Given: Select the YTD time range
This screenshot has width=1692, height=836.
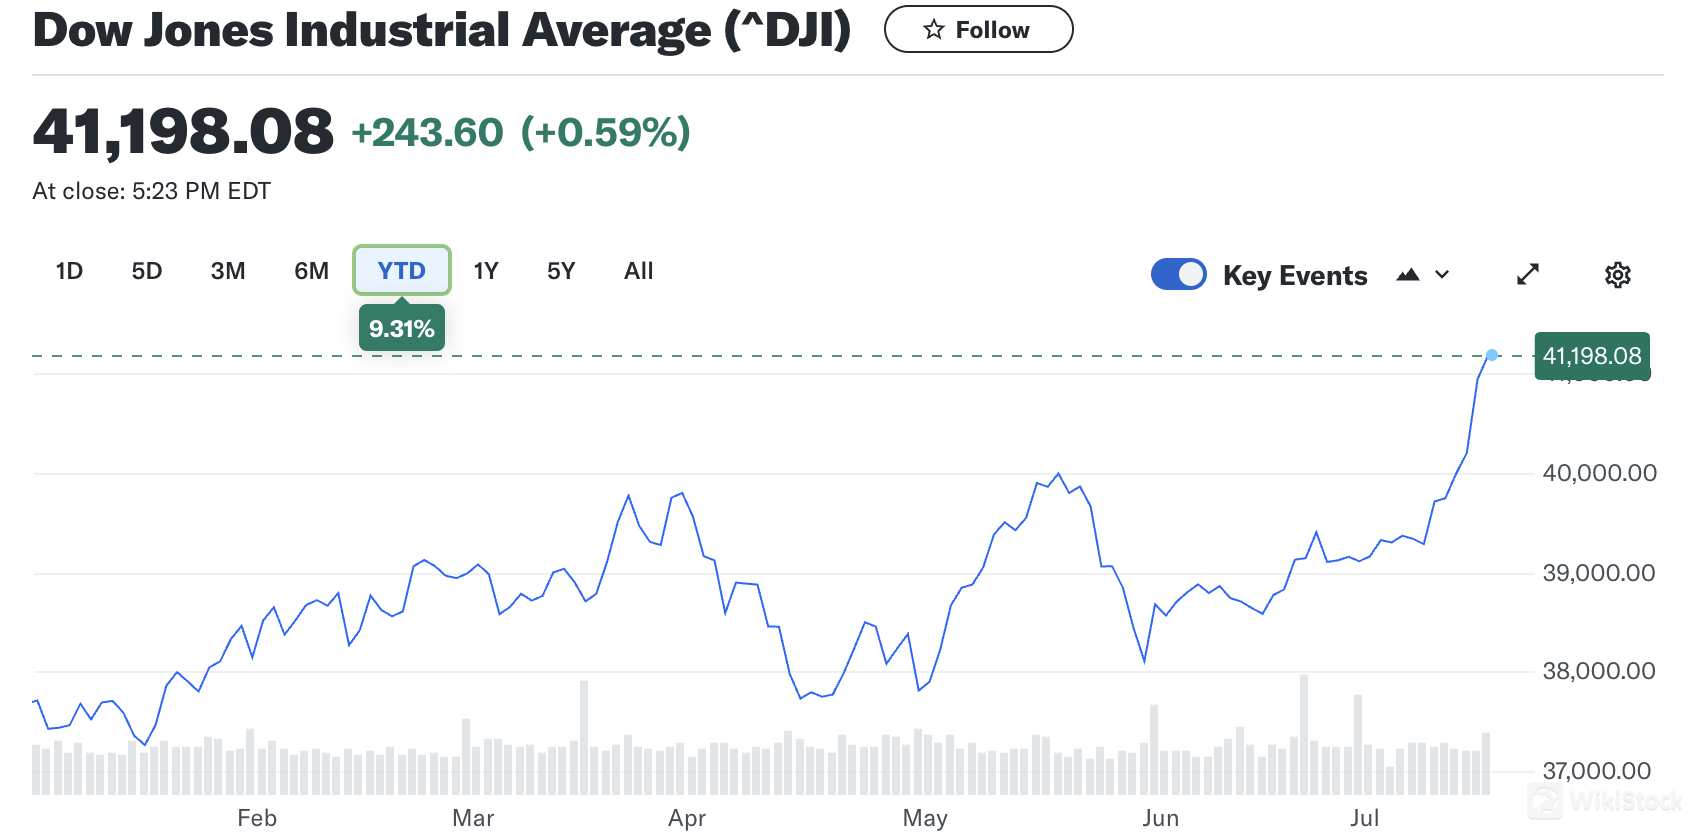Looking at the screenshot, I should tap(401, 271).
